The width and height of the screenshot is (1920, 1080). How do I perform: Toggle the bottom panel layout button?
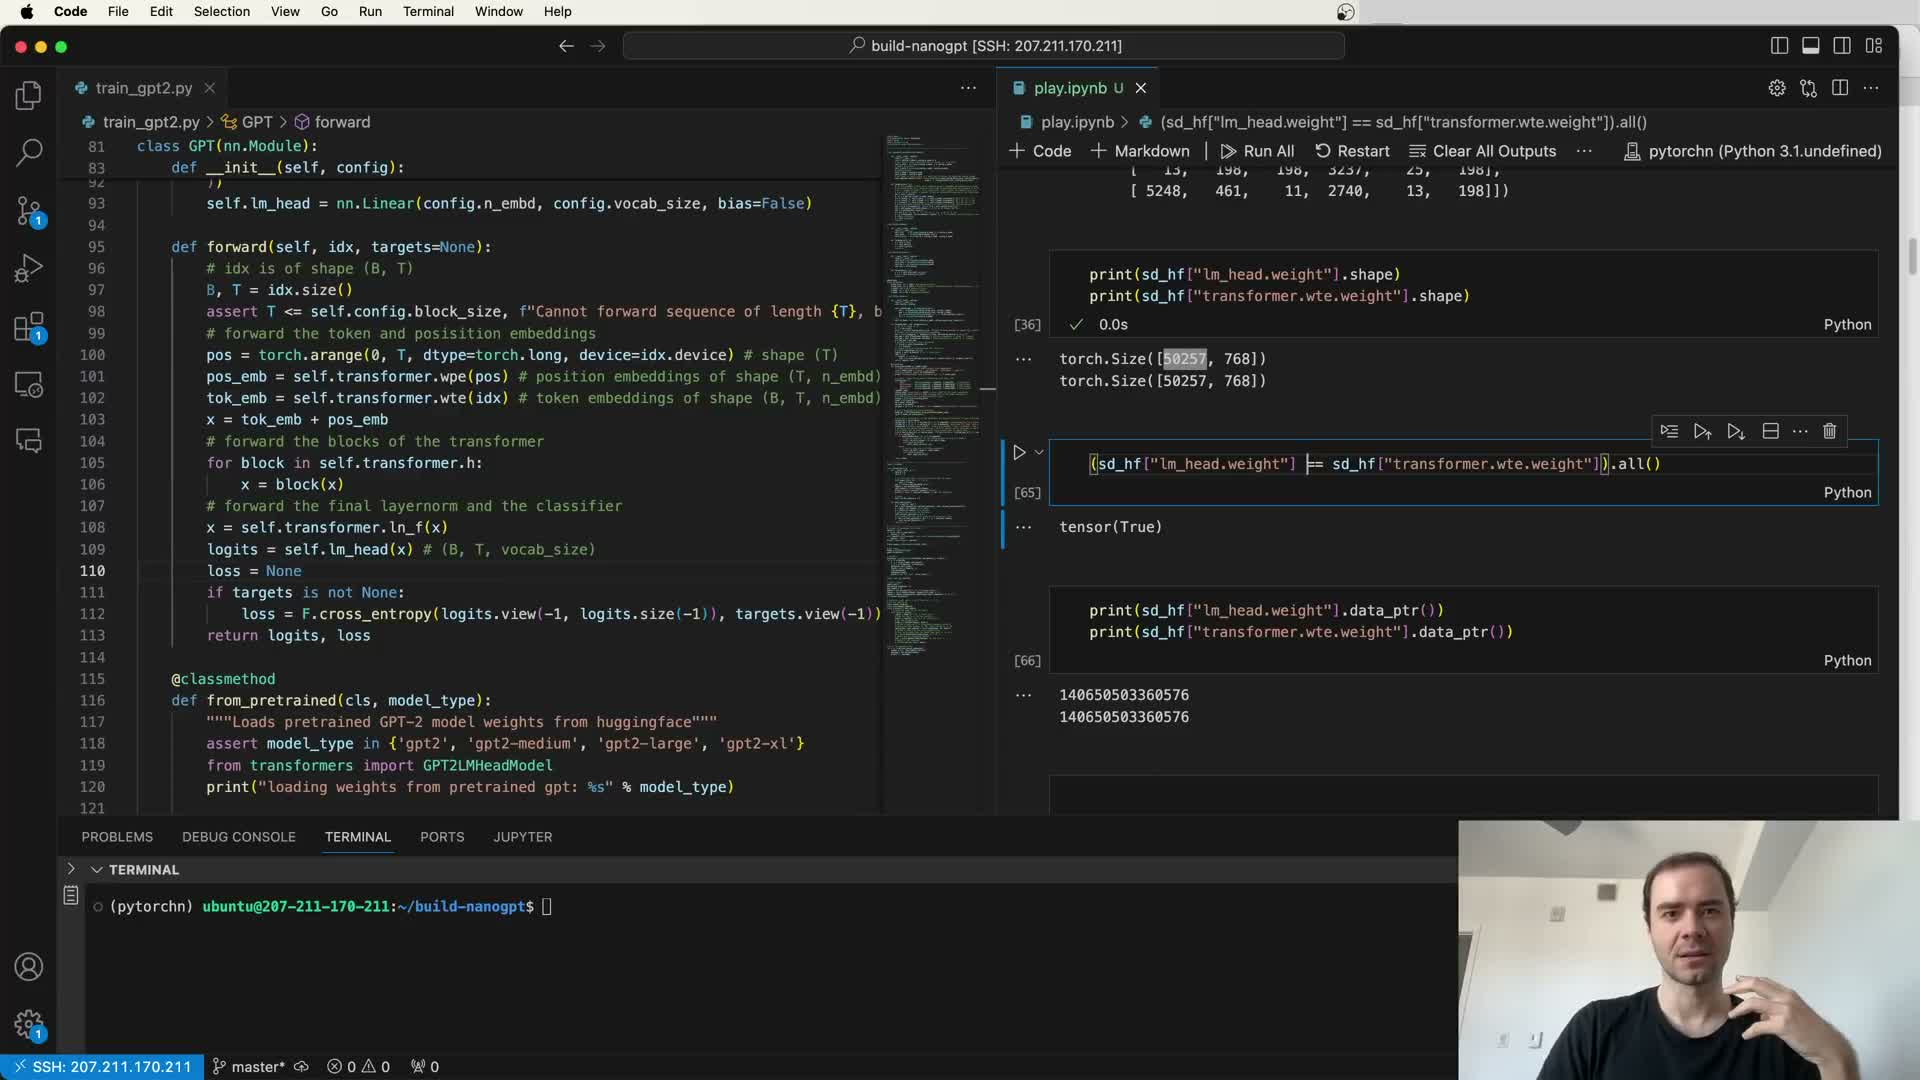pyautogui.click(x=1810, y=46)
